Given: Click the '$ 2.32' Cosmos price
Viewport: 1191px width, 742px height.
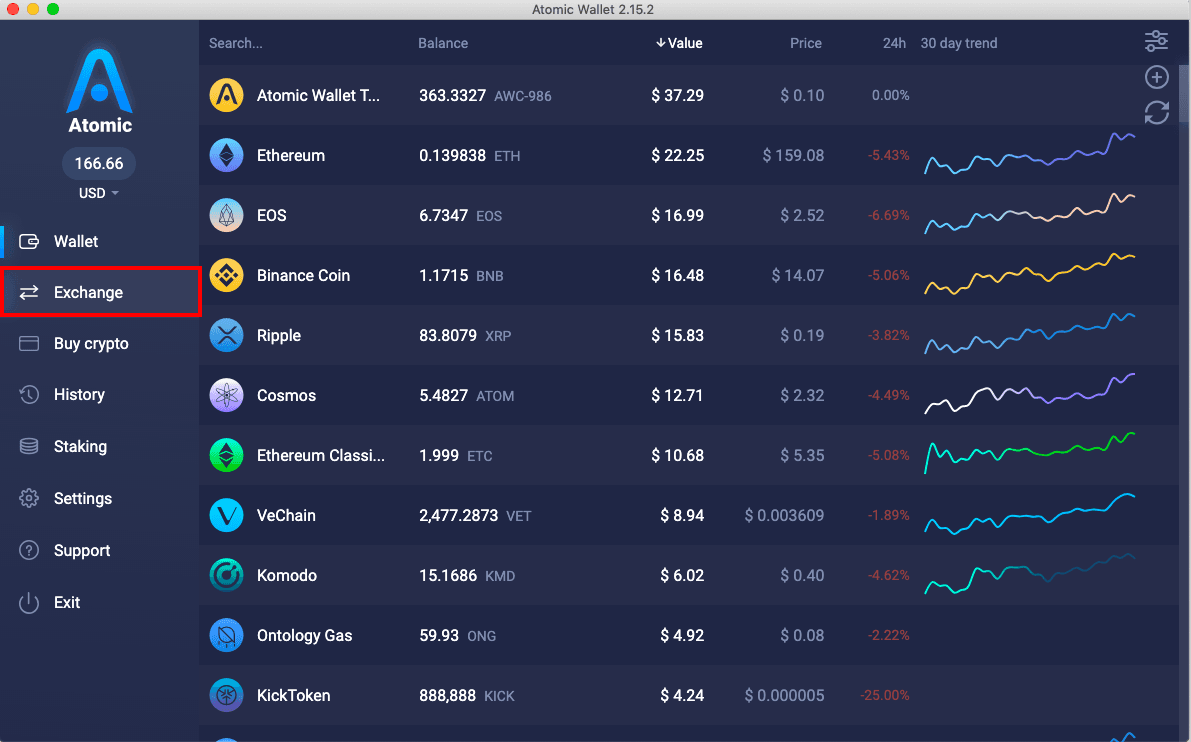Looking at the screenshot, I should coord(802,396).
